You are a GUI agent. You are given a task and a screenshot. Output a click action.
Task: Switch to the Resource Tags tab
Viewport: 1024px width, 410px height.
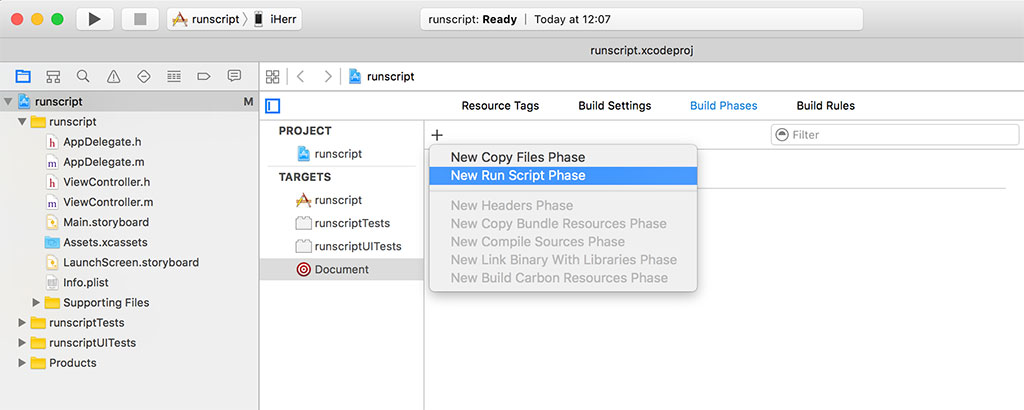tap(500, 106)
